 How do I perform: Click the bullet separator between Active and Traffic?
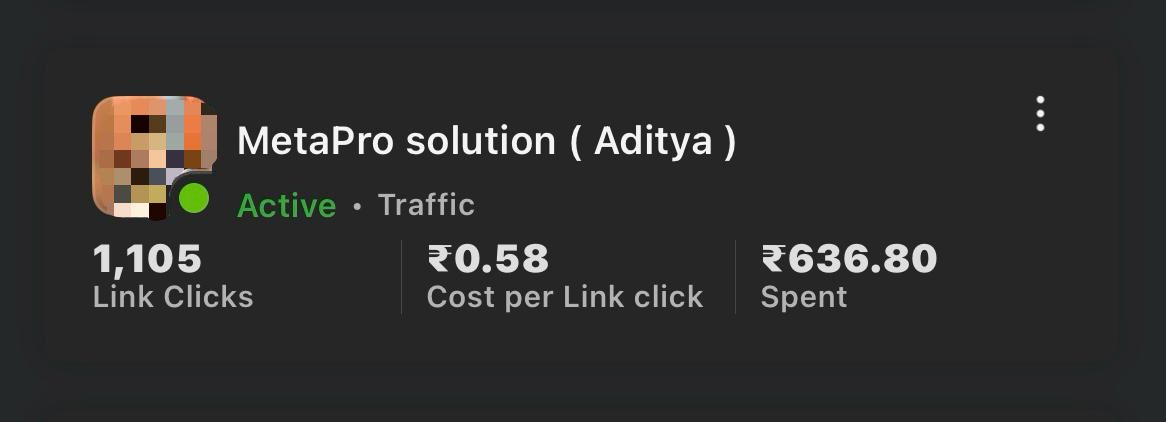(x=357, y=206)
